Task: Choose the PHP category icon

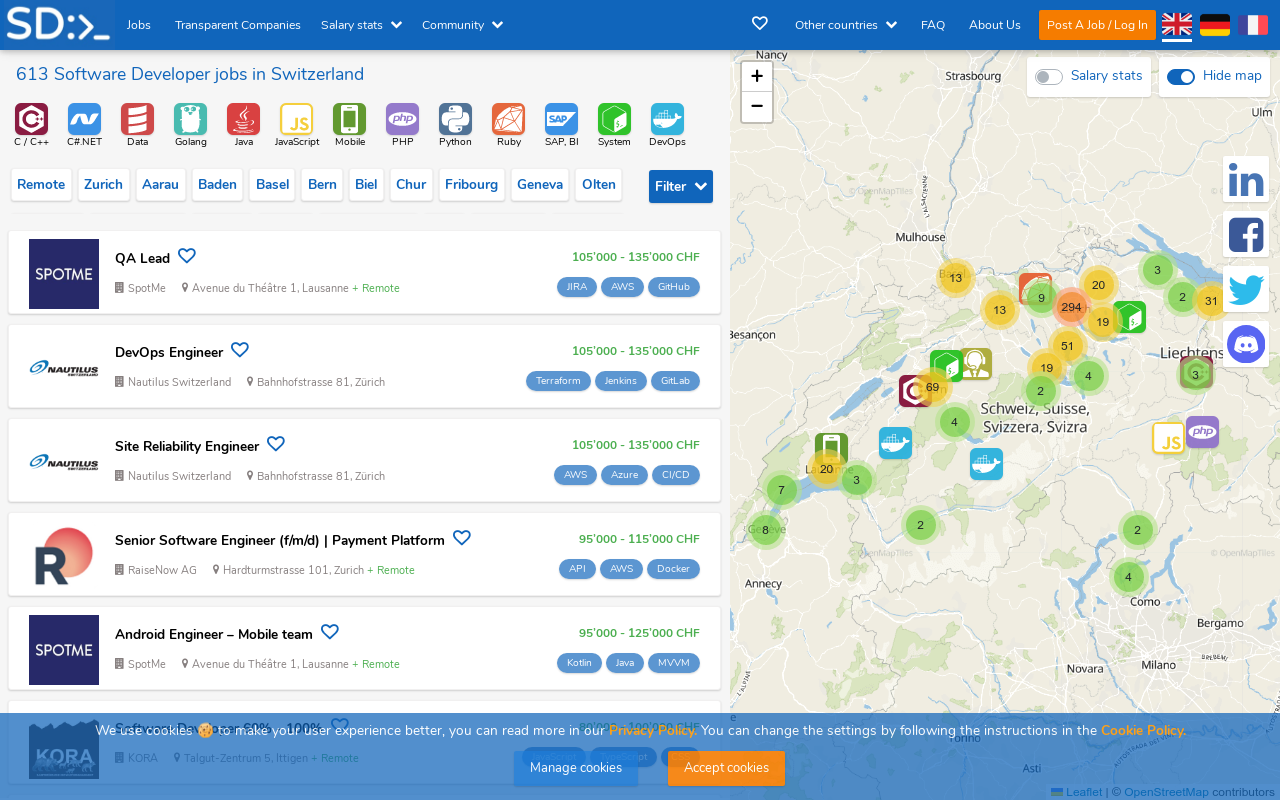Action: click(x=403, y=119)
